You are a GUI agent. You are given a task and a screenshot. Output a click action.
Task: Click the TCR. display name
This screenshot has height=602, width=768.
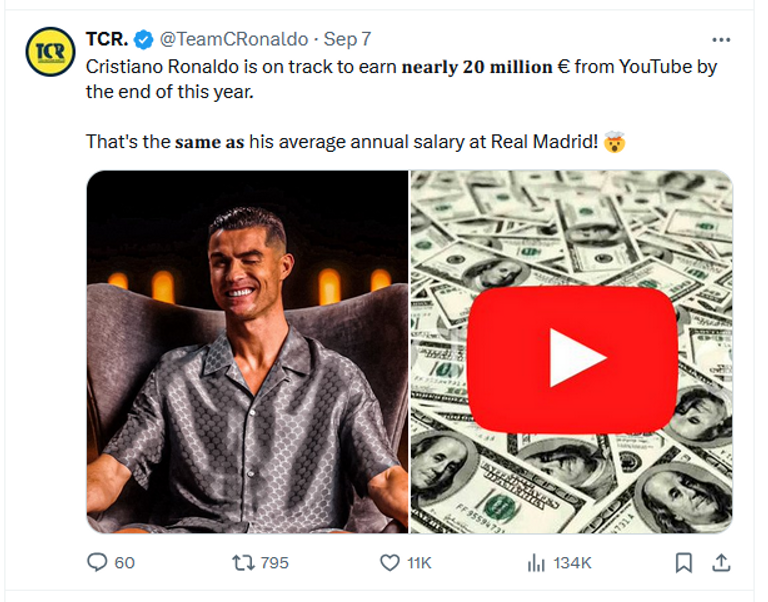click(x=107, y=39)
